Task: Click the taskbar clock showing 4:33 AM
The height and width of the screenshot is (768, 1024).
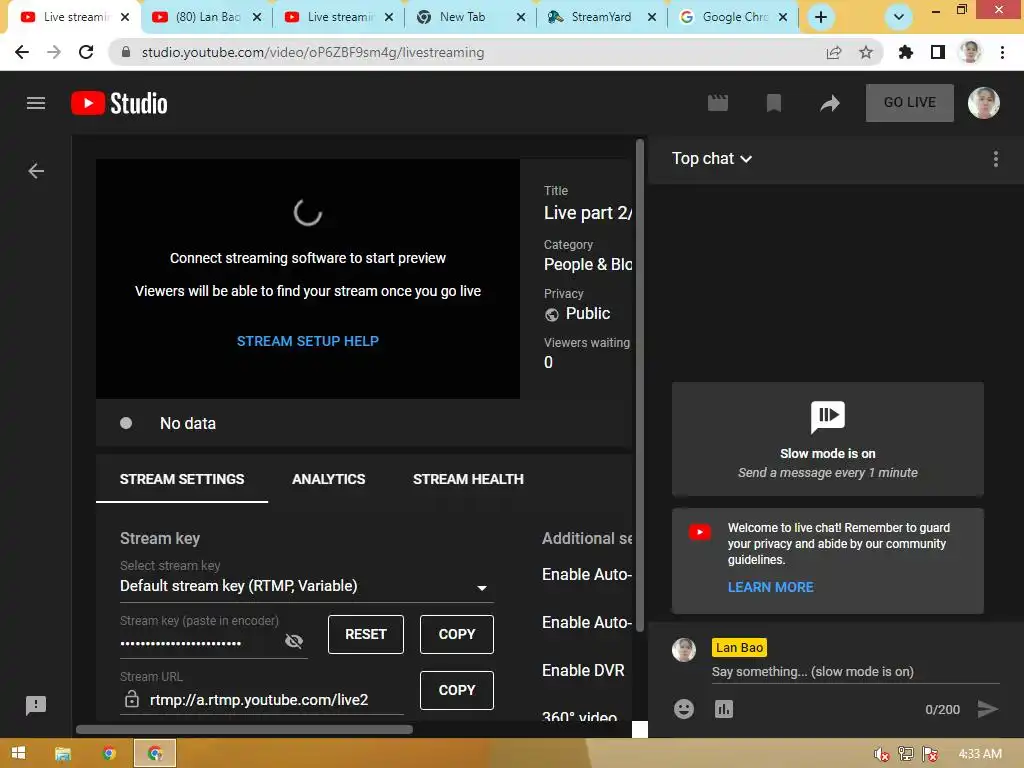Action: [x=980, y=754]
